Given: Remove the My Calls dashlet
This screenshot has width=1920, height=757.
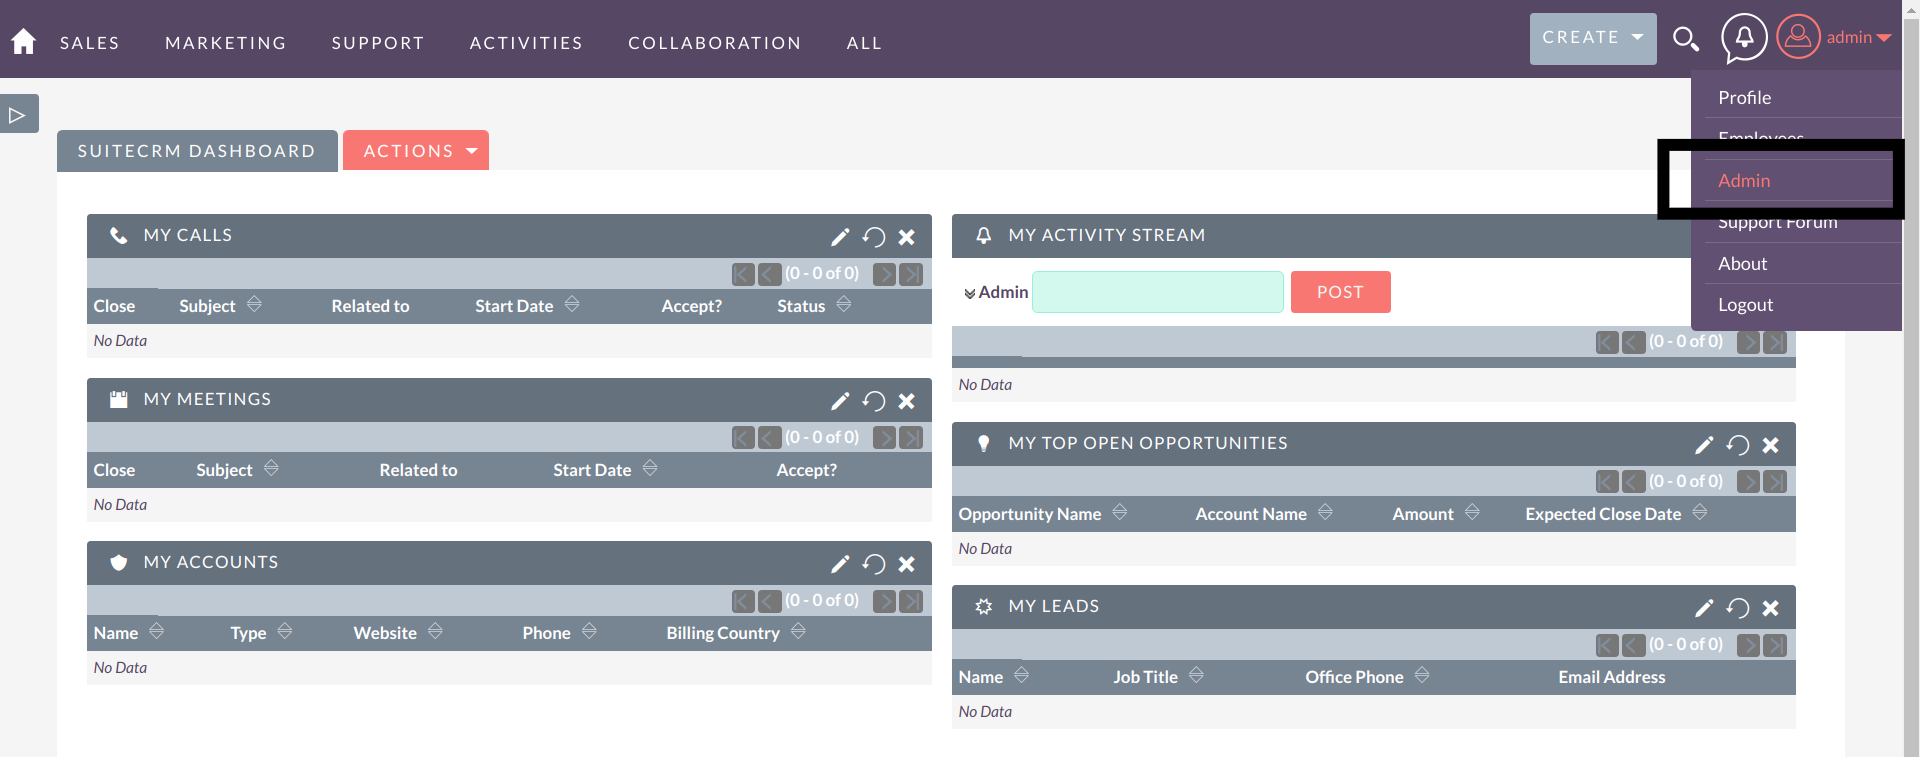Looking at the screenshot, I should (x=906, y=237).
